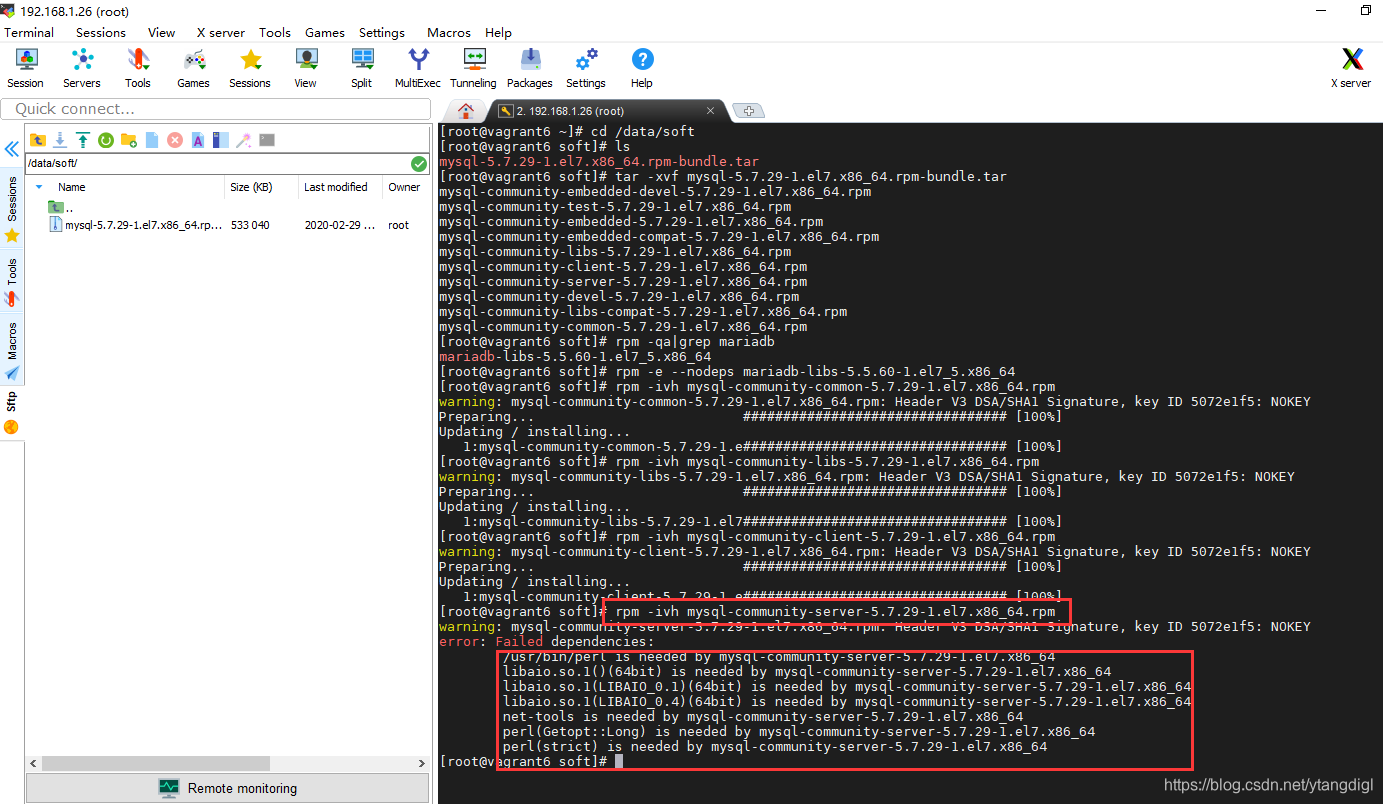This screenshot has width=1383, height=804.
Task: Click the magic wand icon in SFTP toolbar
Action: pos(243,140)
